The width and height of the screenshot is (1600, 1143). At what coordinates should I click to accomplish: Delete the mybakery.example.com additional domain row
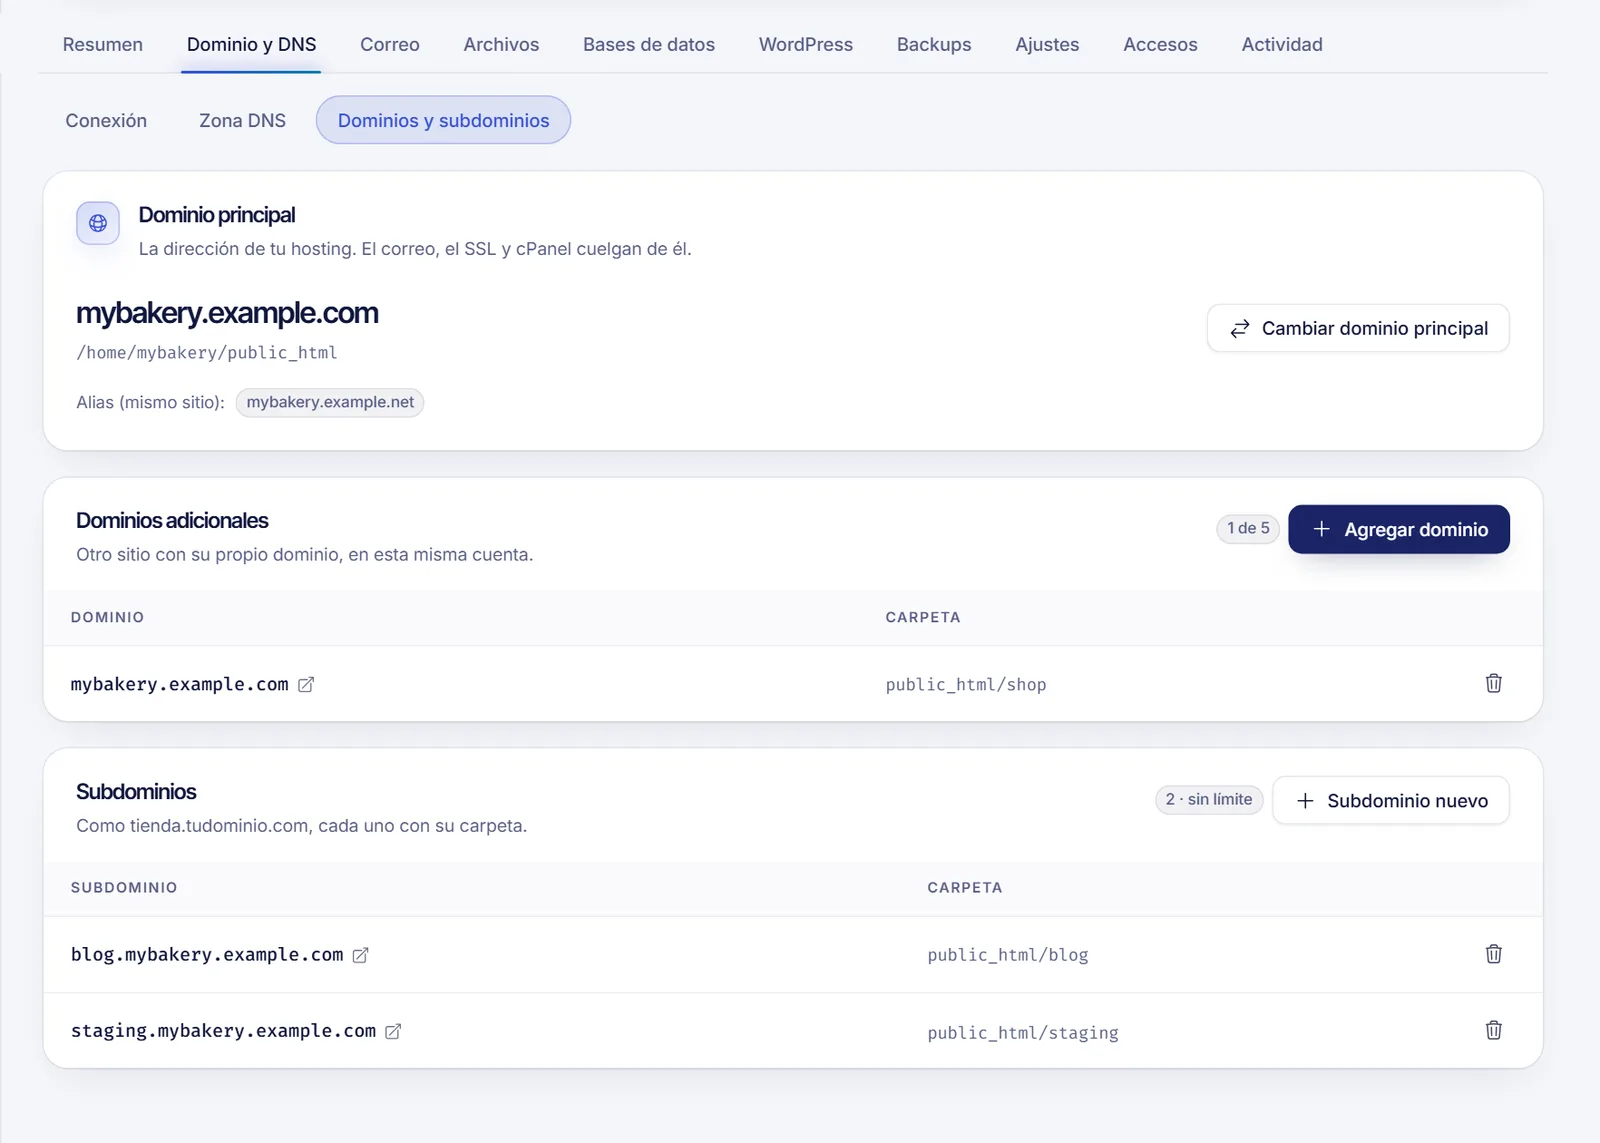[x=1493, y=683]
